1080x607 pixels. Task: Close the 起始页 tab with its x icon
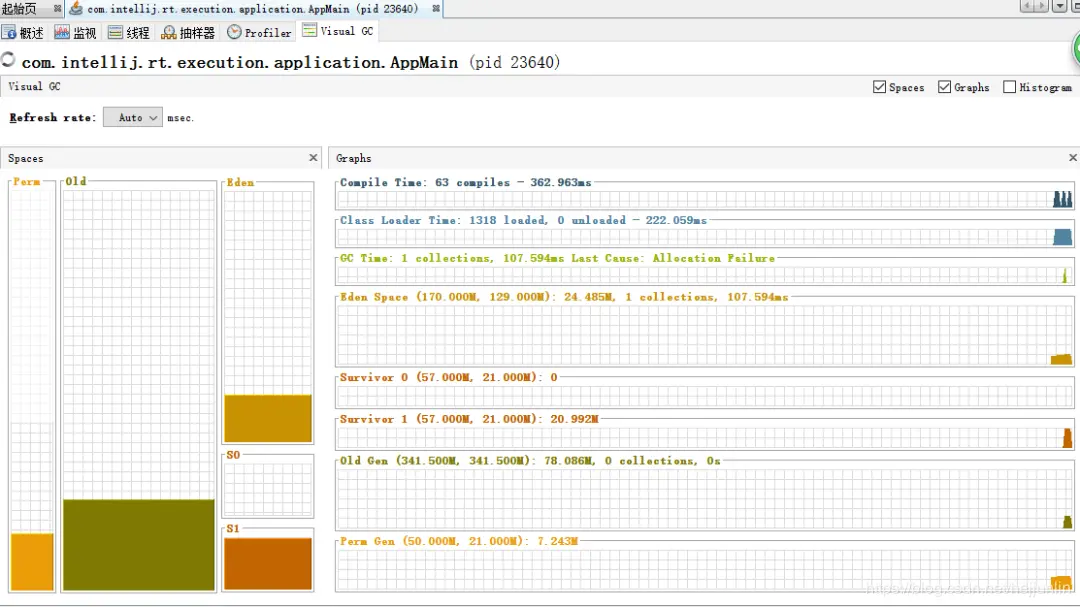57,9
